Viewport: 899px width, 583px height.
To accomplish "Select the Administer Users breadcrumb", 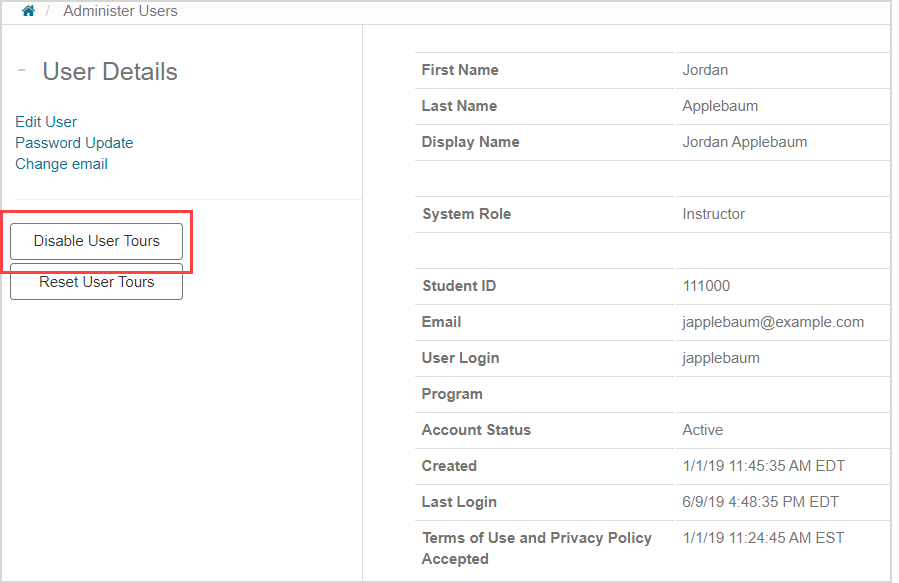I will coord(120,11).
